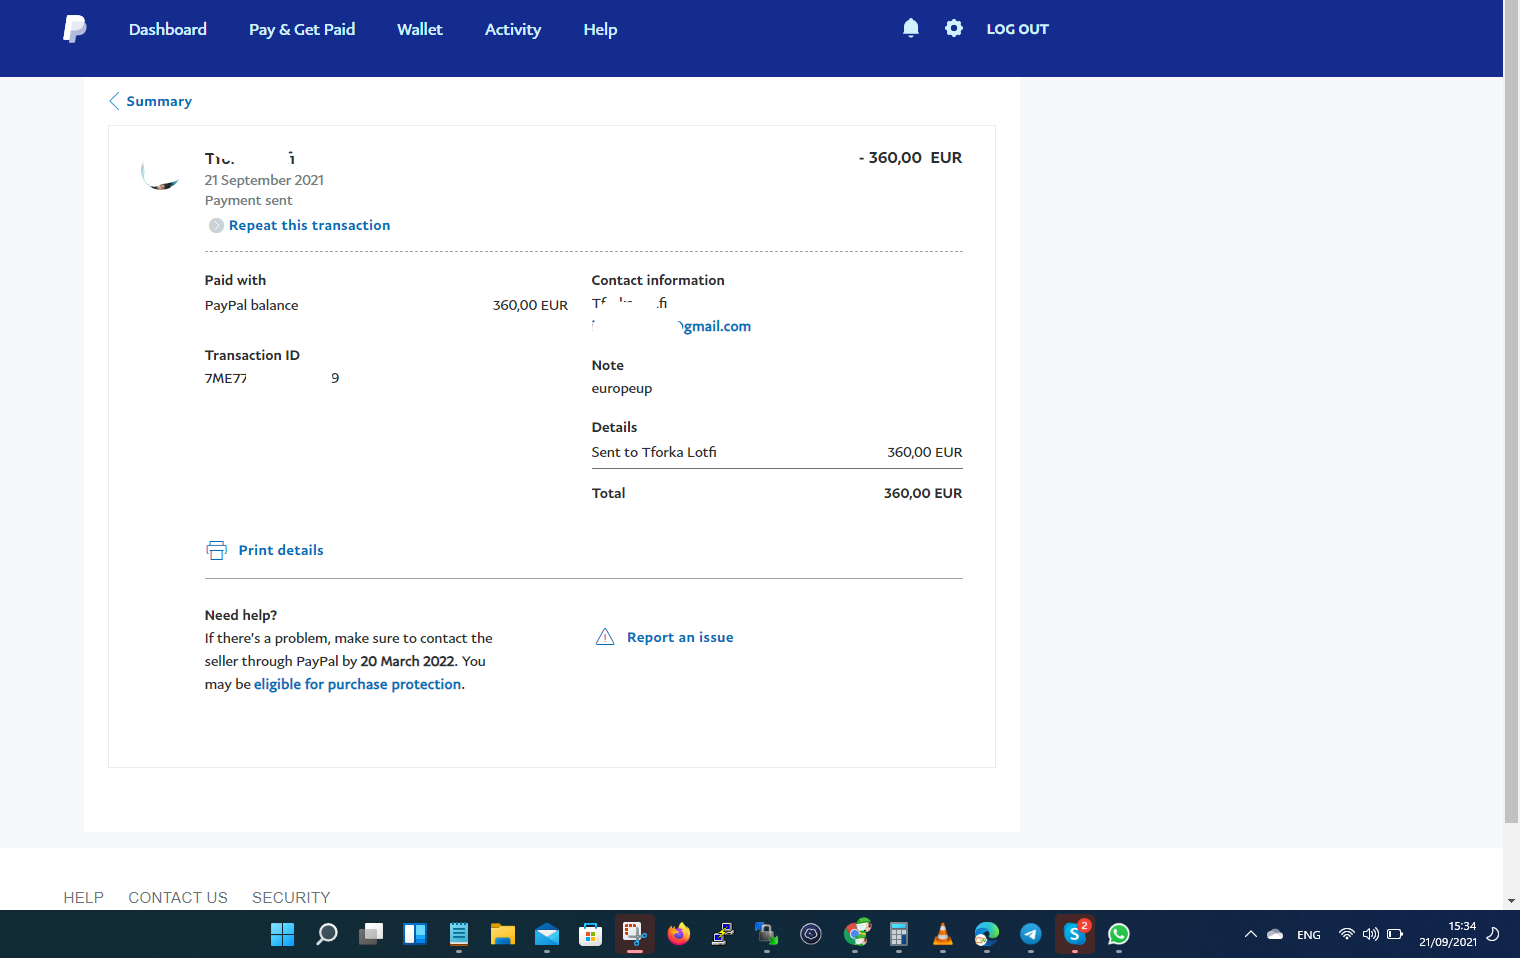Screen dimensions: 1520x958
Task: Click the battery tray icon
Action: coord(1395,934)
